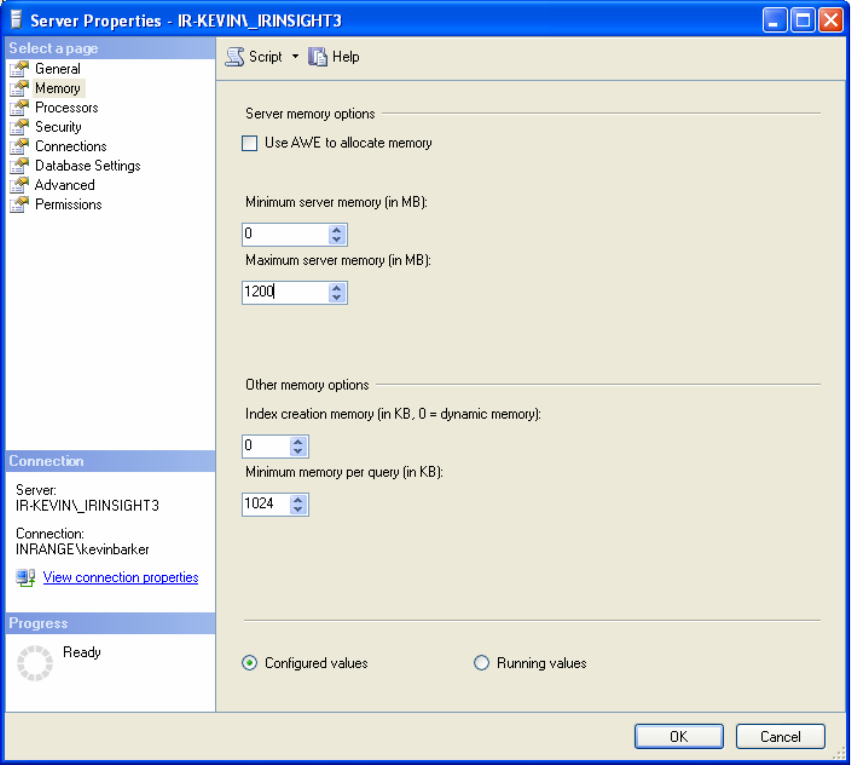Click the Security page icon
Viewport: 851px width, 765px height.
pyautogui.click(x=19, y=127)
